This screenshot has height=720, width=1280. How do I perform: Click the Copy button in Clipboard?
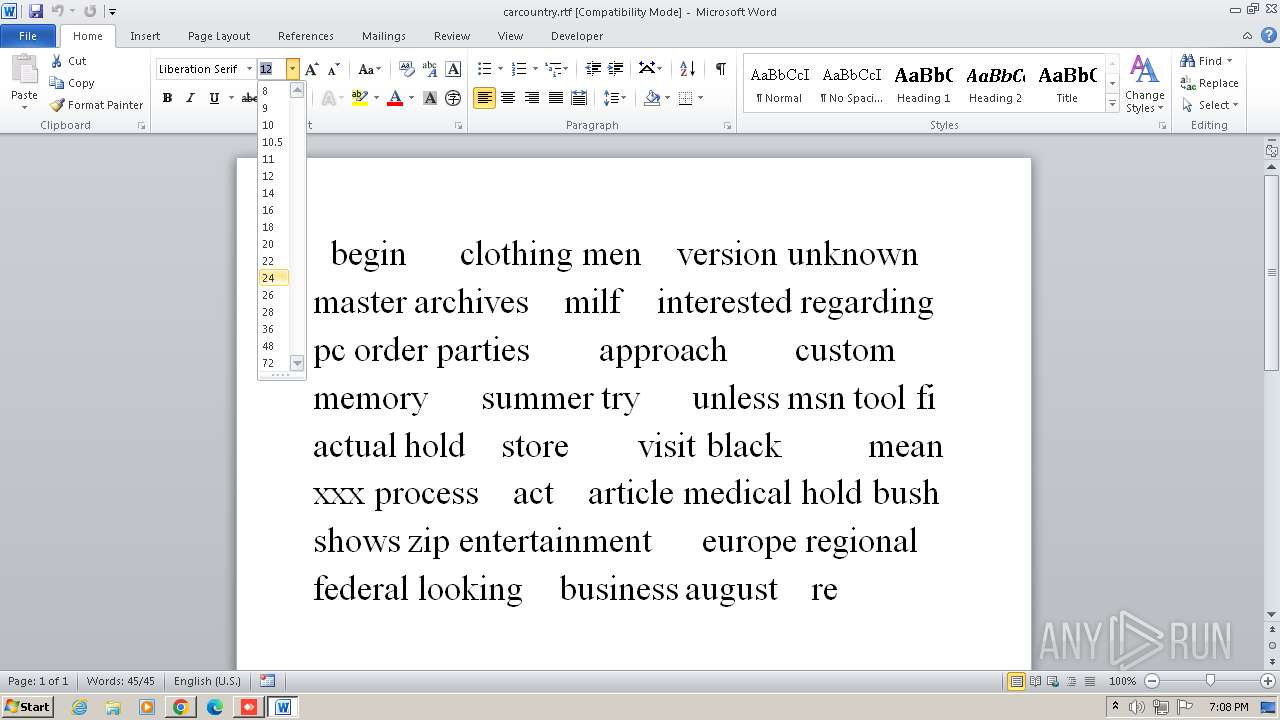(x=72, y=83)
